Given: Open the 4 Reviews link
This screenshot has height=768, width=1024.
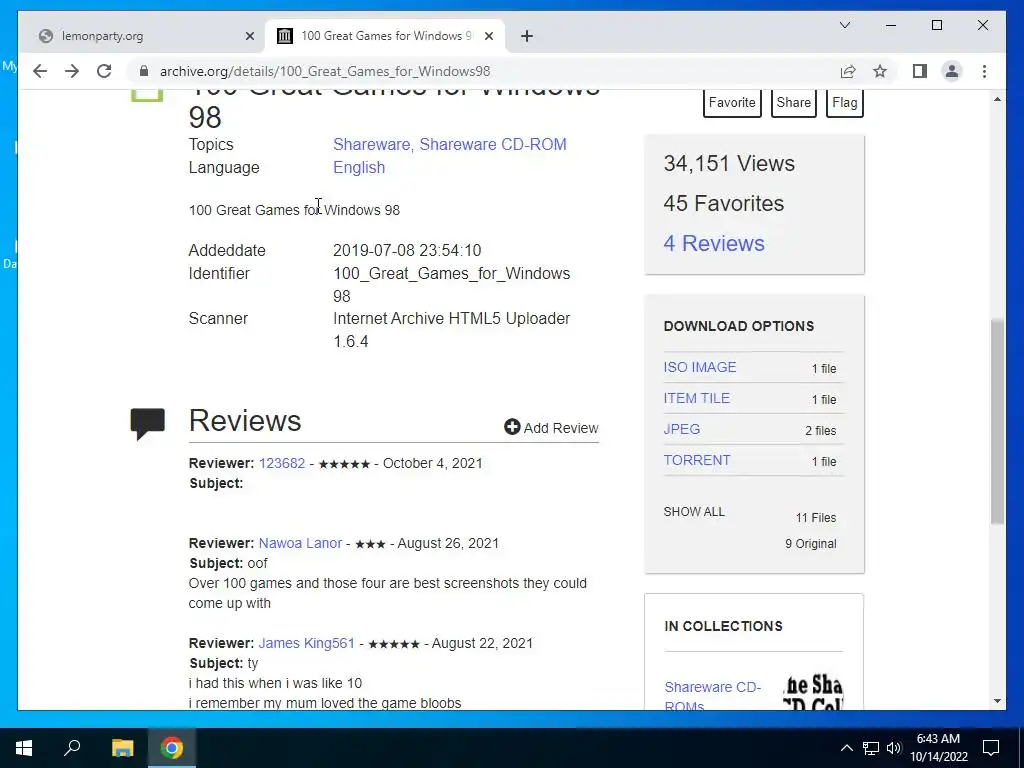Looking at the screenshot, I should [714, 243].
